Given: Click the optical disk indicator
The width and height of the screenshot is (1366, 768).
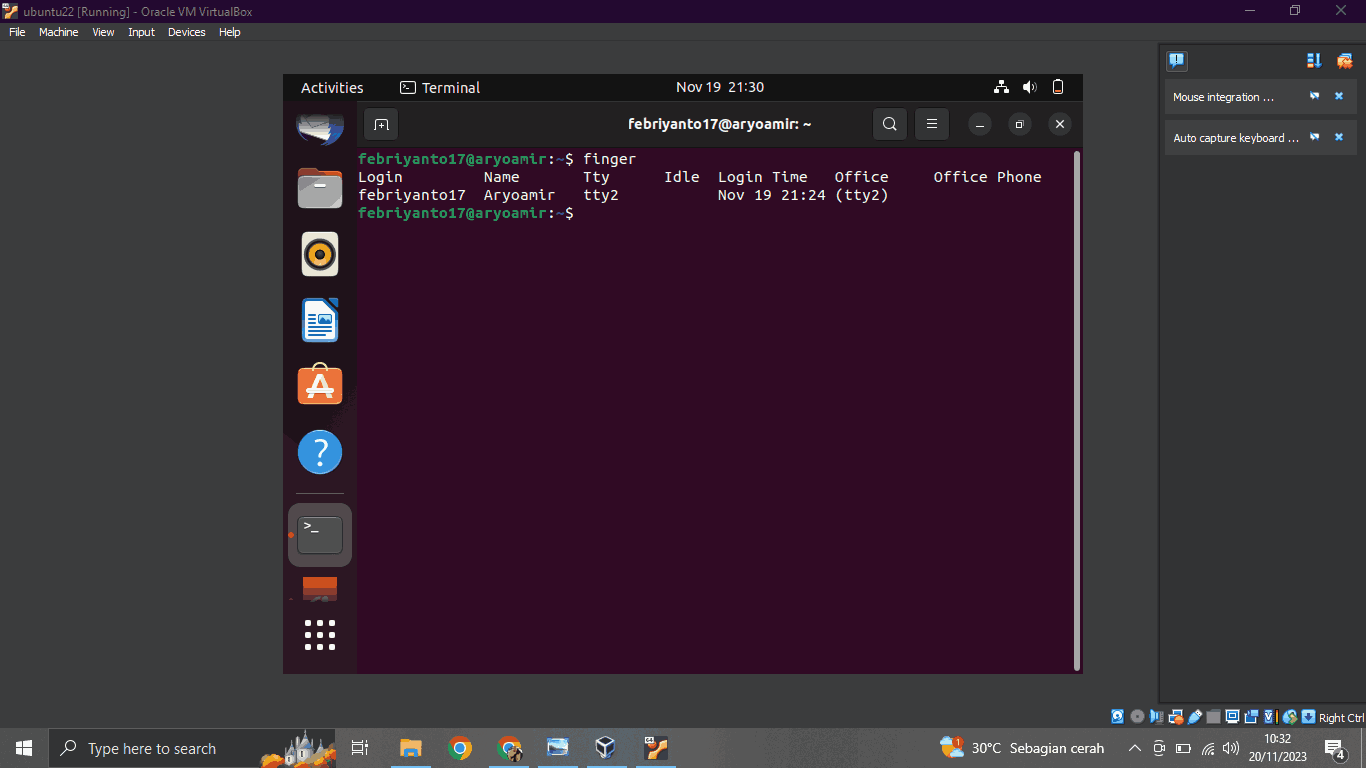Looking at the screenshot, I should coord(1137,717).
